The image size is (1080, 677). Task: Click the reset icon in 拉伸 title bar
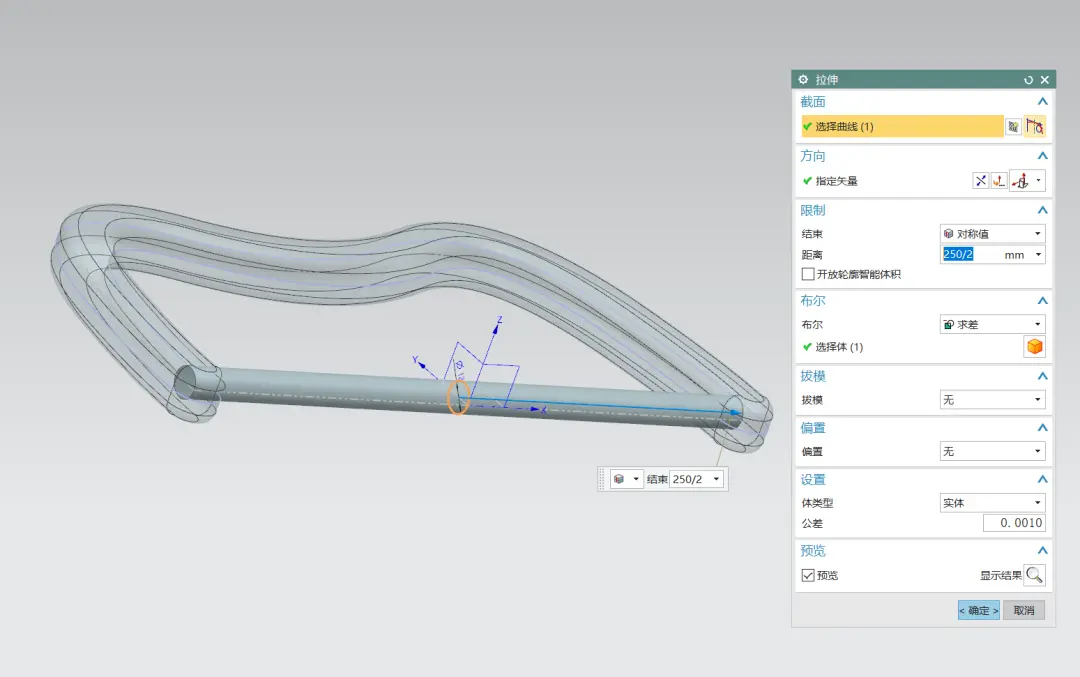1028,80
